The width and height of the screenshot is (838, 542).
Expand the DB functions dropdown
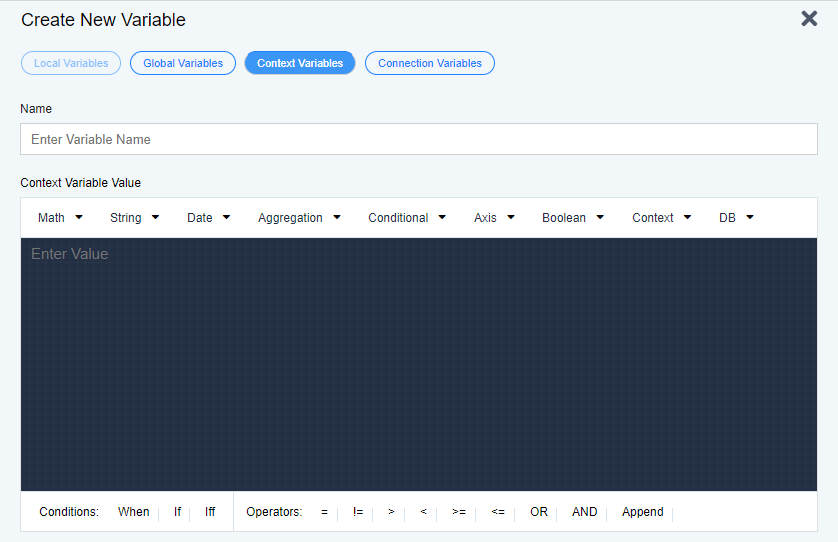click(736, 218)
